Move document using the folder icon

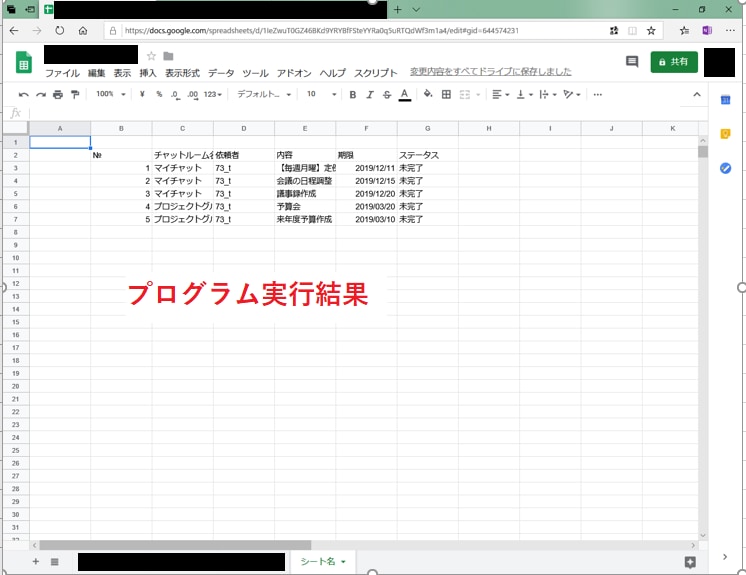[168, 56]
